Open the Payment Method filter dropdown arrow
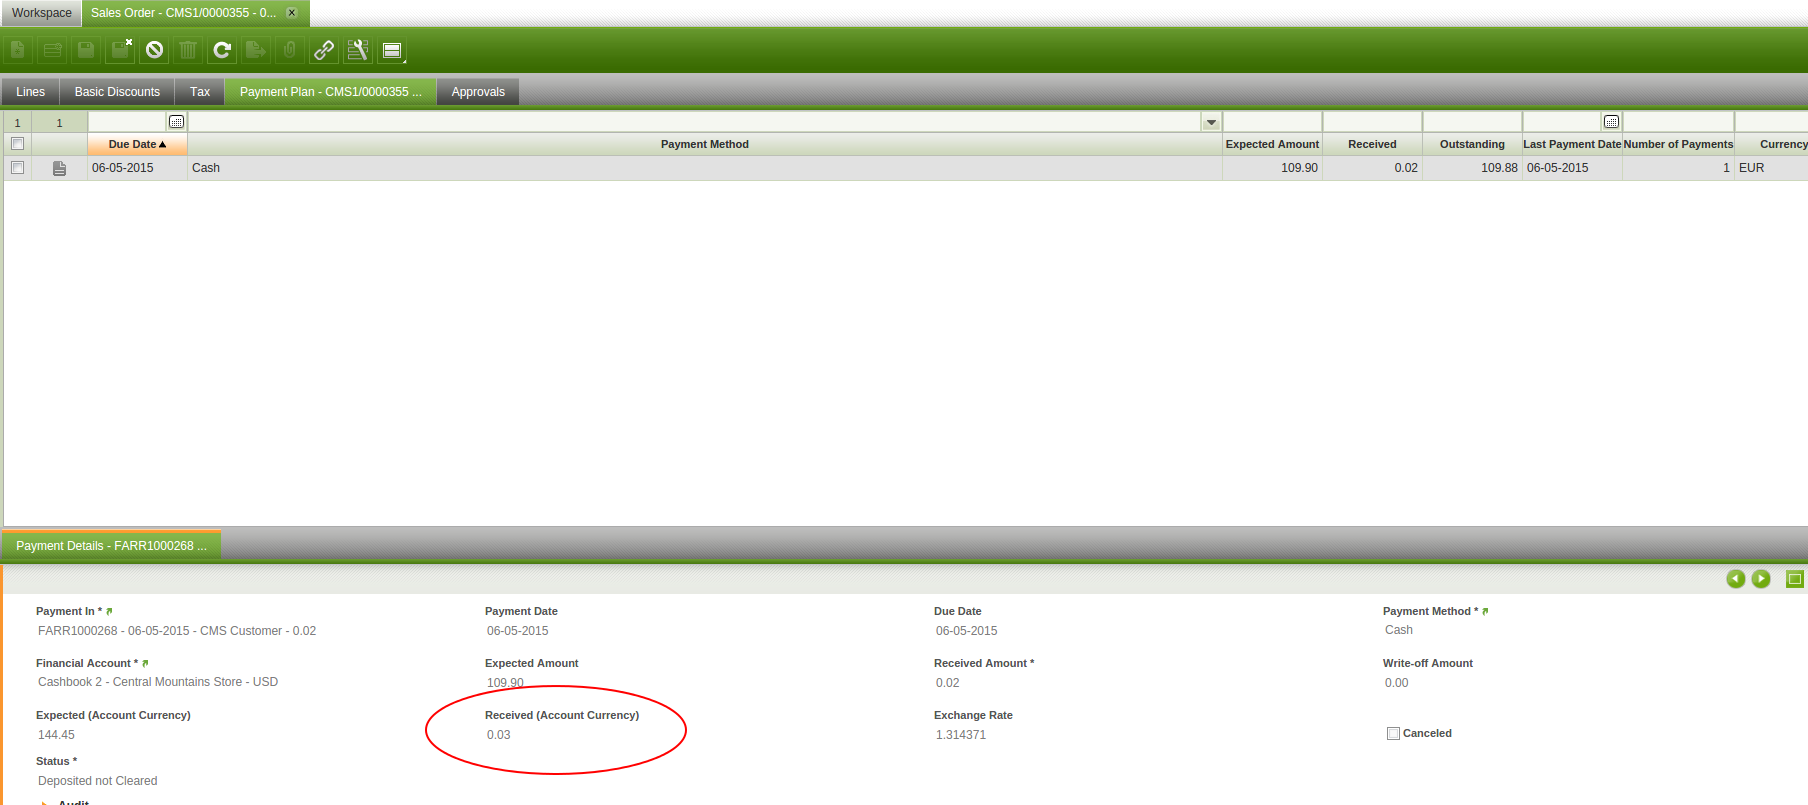1808x805 pixels. [x=1211, y=122]
